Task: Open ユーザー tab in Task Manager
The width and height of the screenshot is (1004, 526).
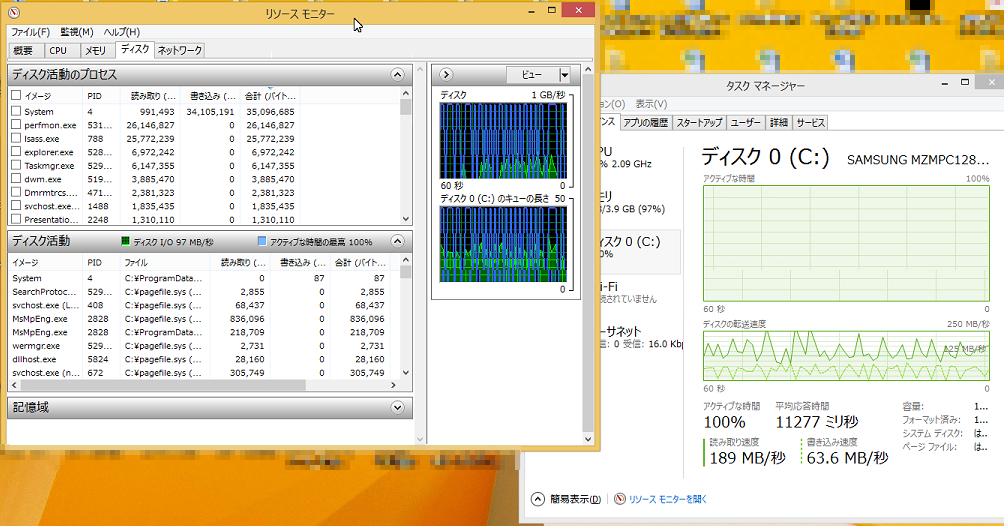Action: [745, 122]
